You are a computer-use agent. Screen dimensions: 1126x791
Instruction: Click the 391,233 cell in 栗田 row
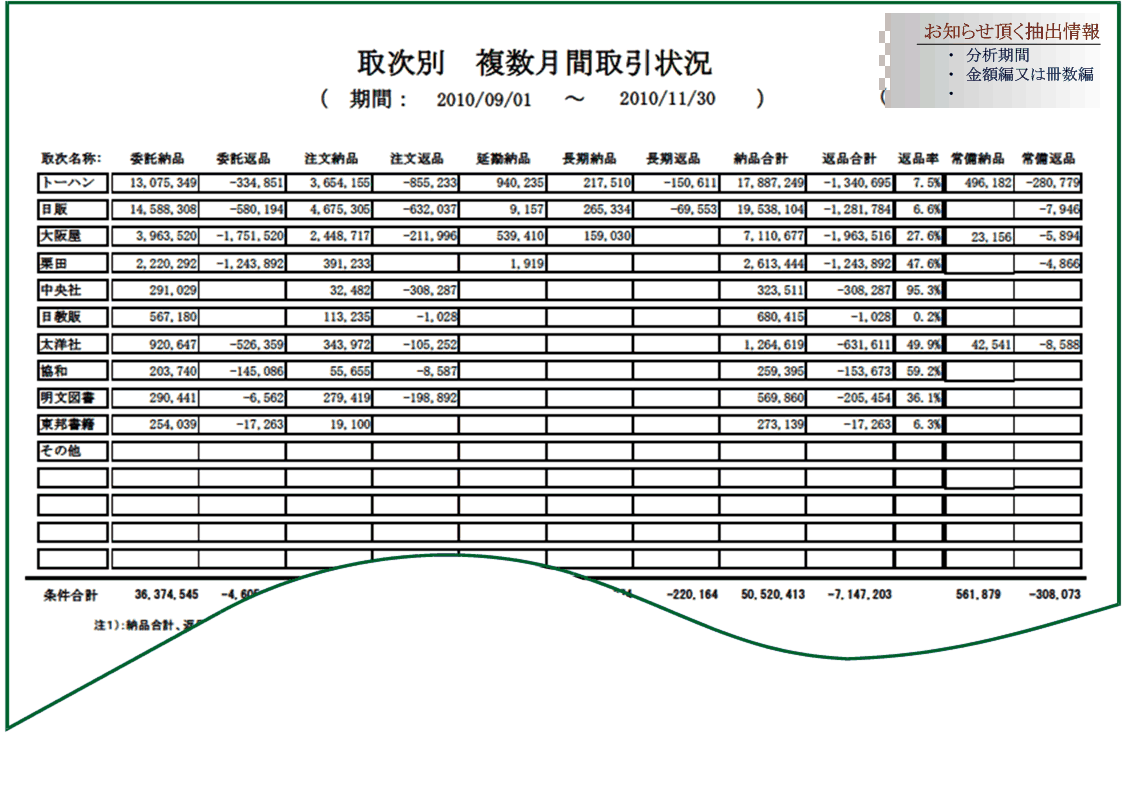click(x=329, y=263)
